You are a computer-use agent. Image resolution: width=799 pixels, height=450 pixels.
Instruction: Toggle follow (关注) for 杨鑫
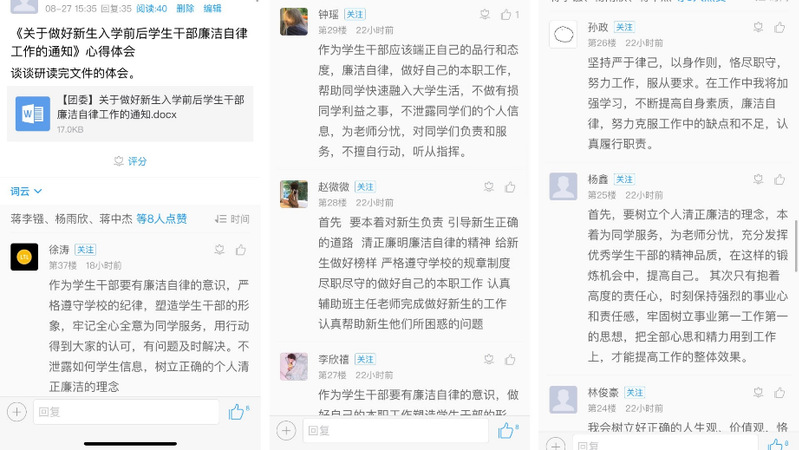coord(624,179)
